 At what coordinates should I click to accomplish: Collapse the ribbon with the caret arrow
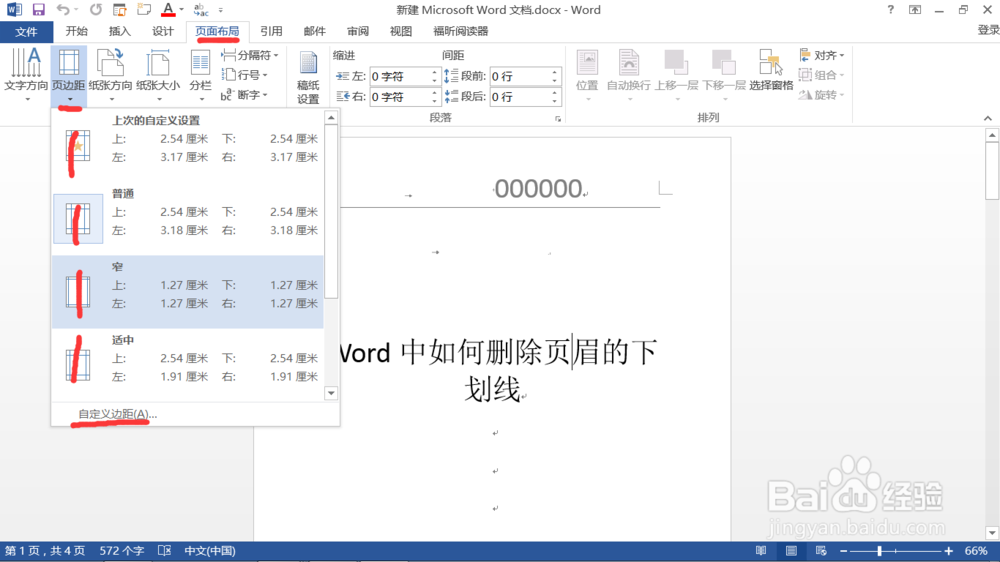pyautogui.click(x=987, y=118)
